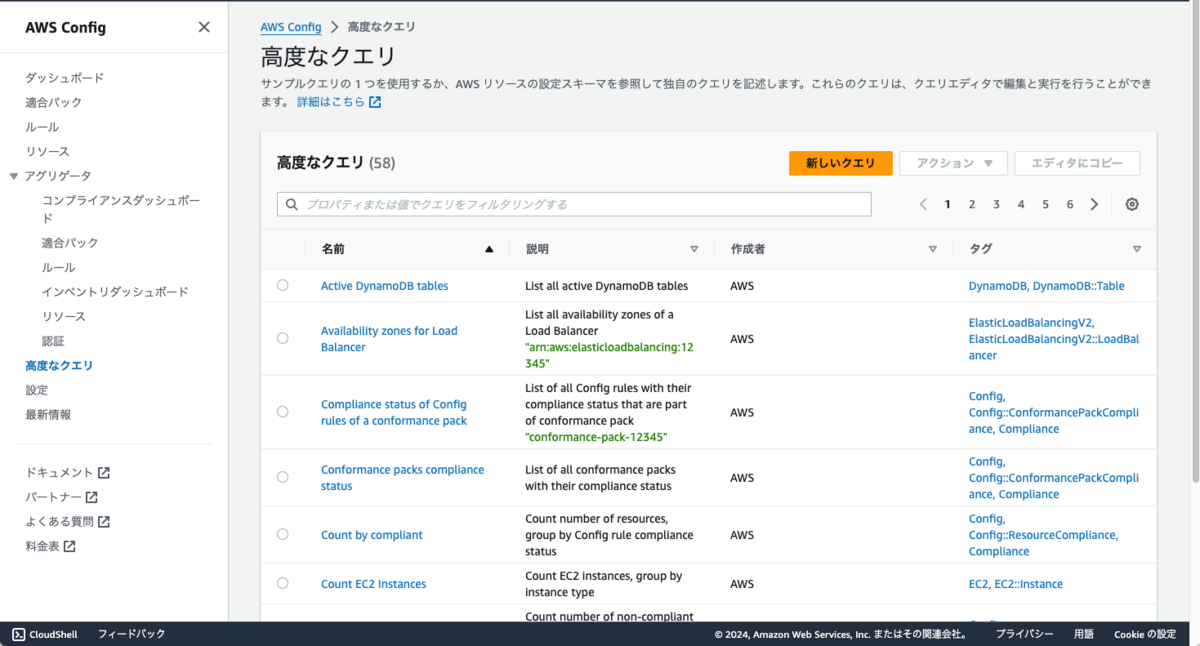
Task: Click 新しいクエリ orange button
Action: point(840,164)
